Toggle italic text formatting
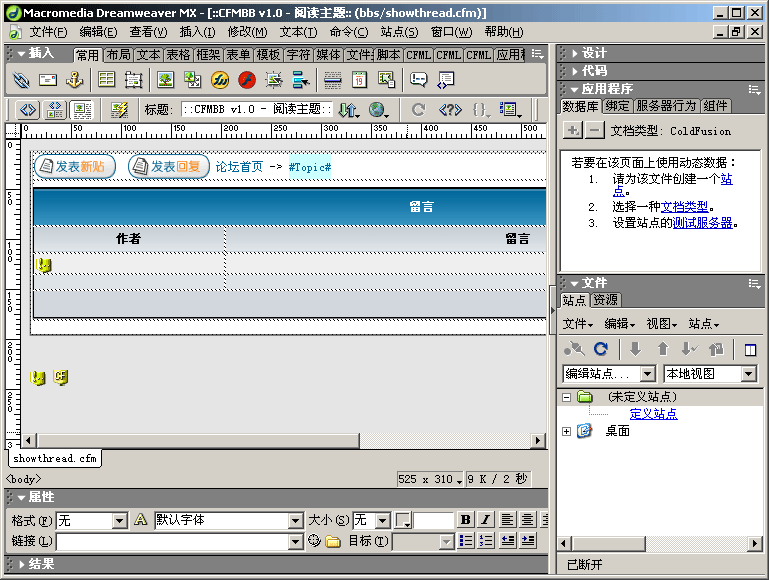 (x=486, y=519)
